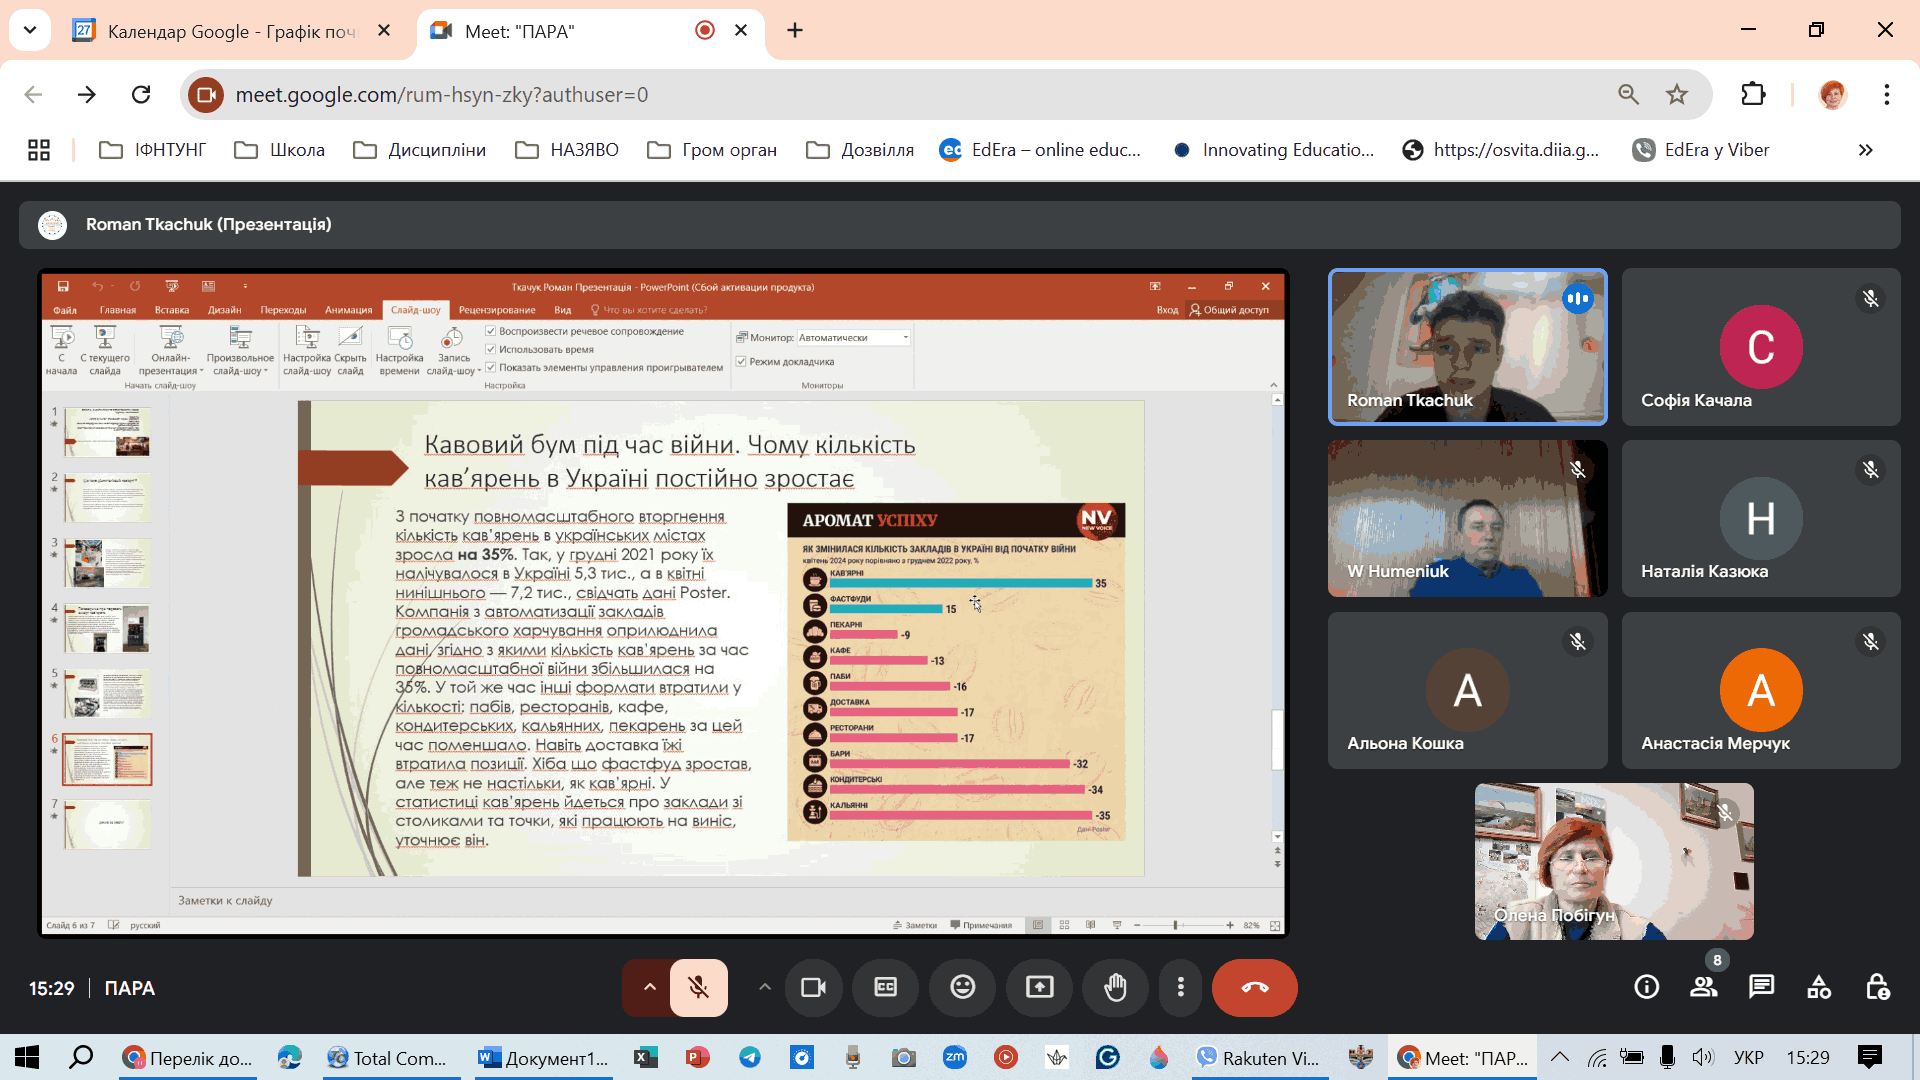
Task: Expand video settings chevron
Action: [764, 988]
